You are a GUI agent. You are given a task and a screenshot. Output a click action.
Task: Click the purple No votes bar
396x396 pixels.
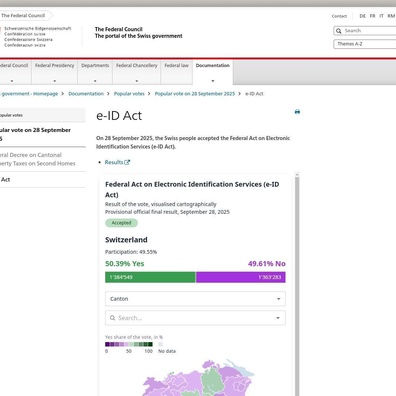tap(241, 277)
